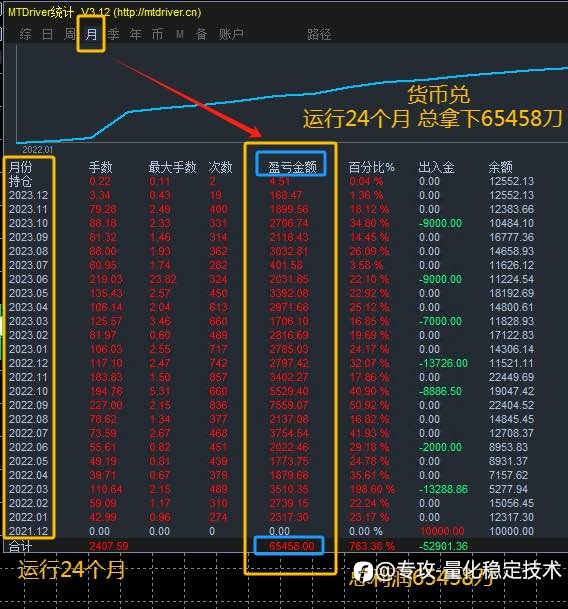The width and height of the screenshot is (568, 609).
Task: Select the 2023.12 month row
Action: coord(271,195)
